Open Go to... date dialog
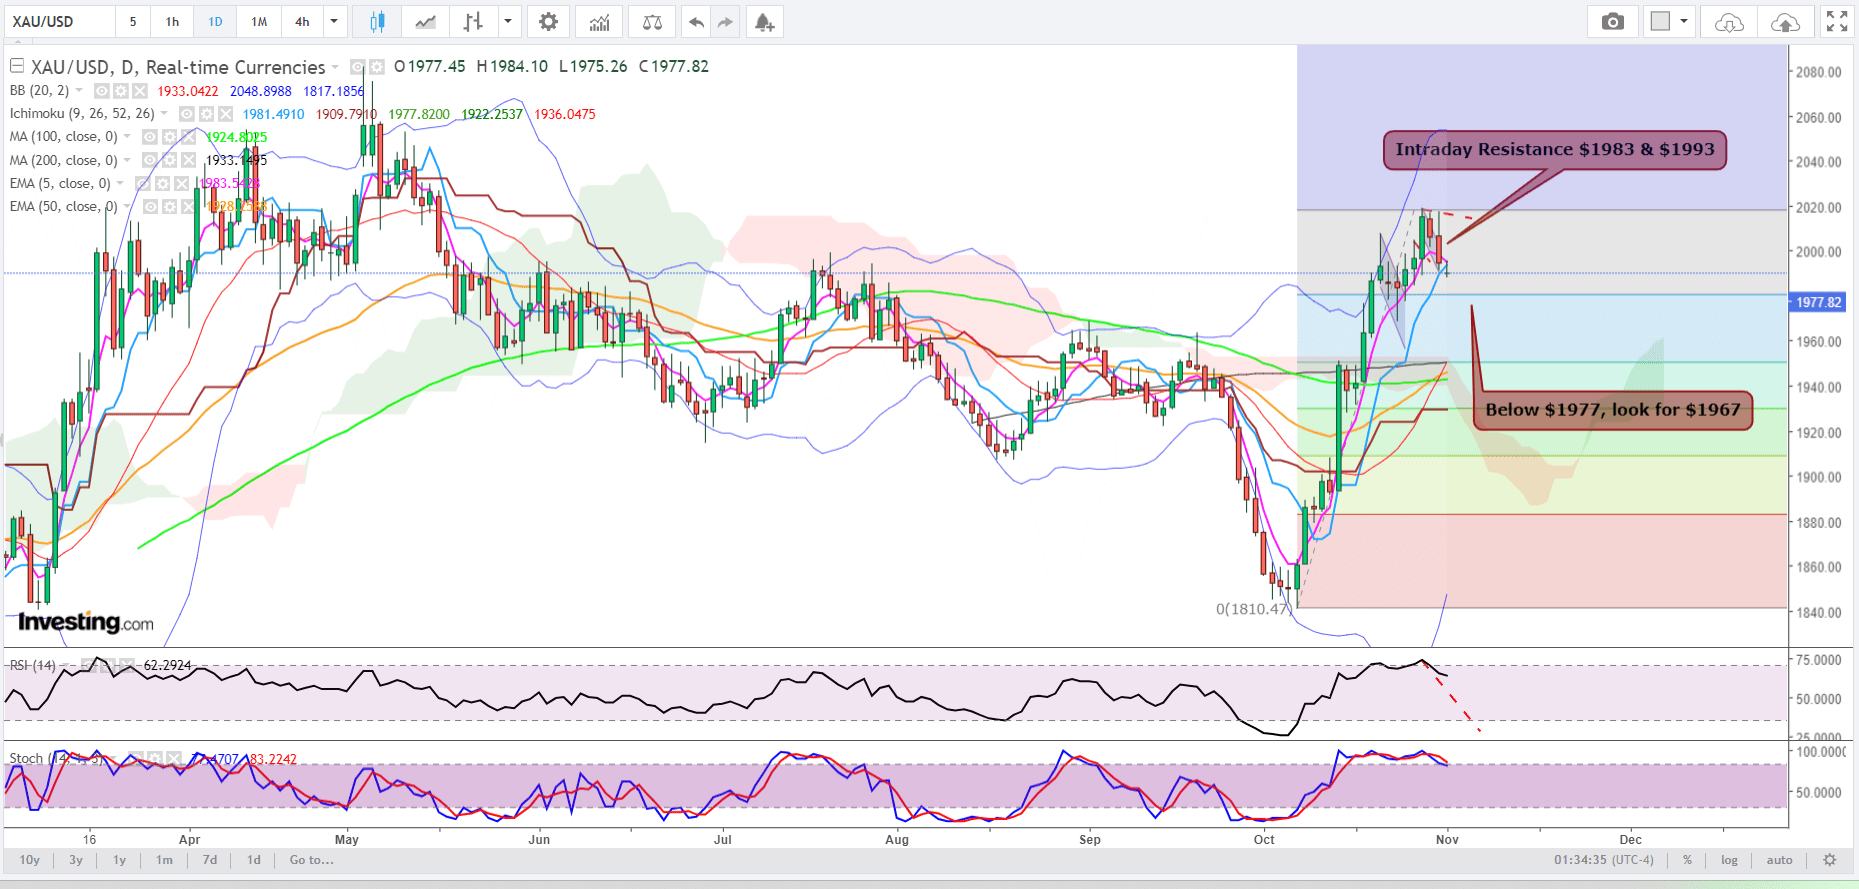Screen dimensions: 1859x889 point(312,860)
